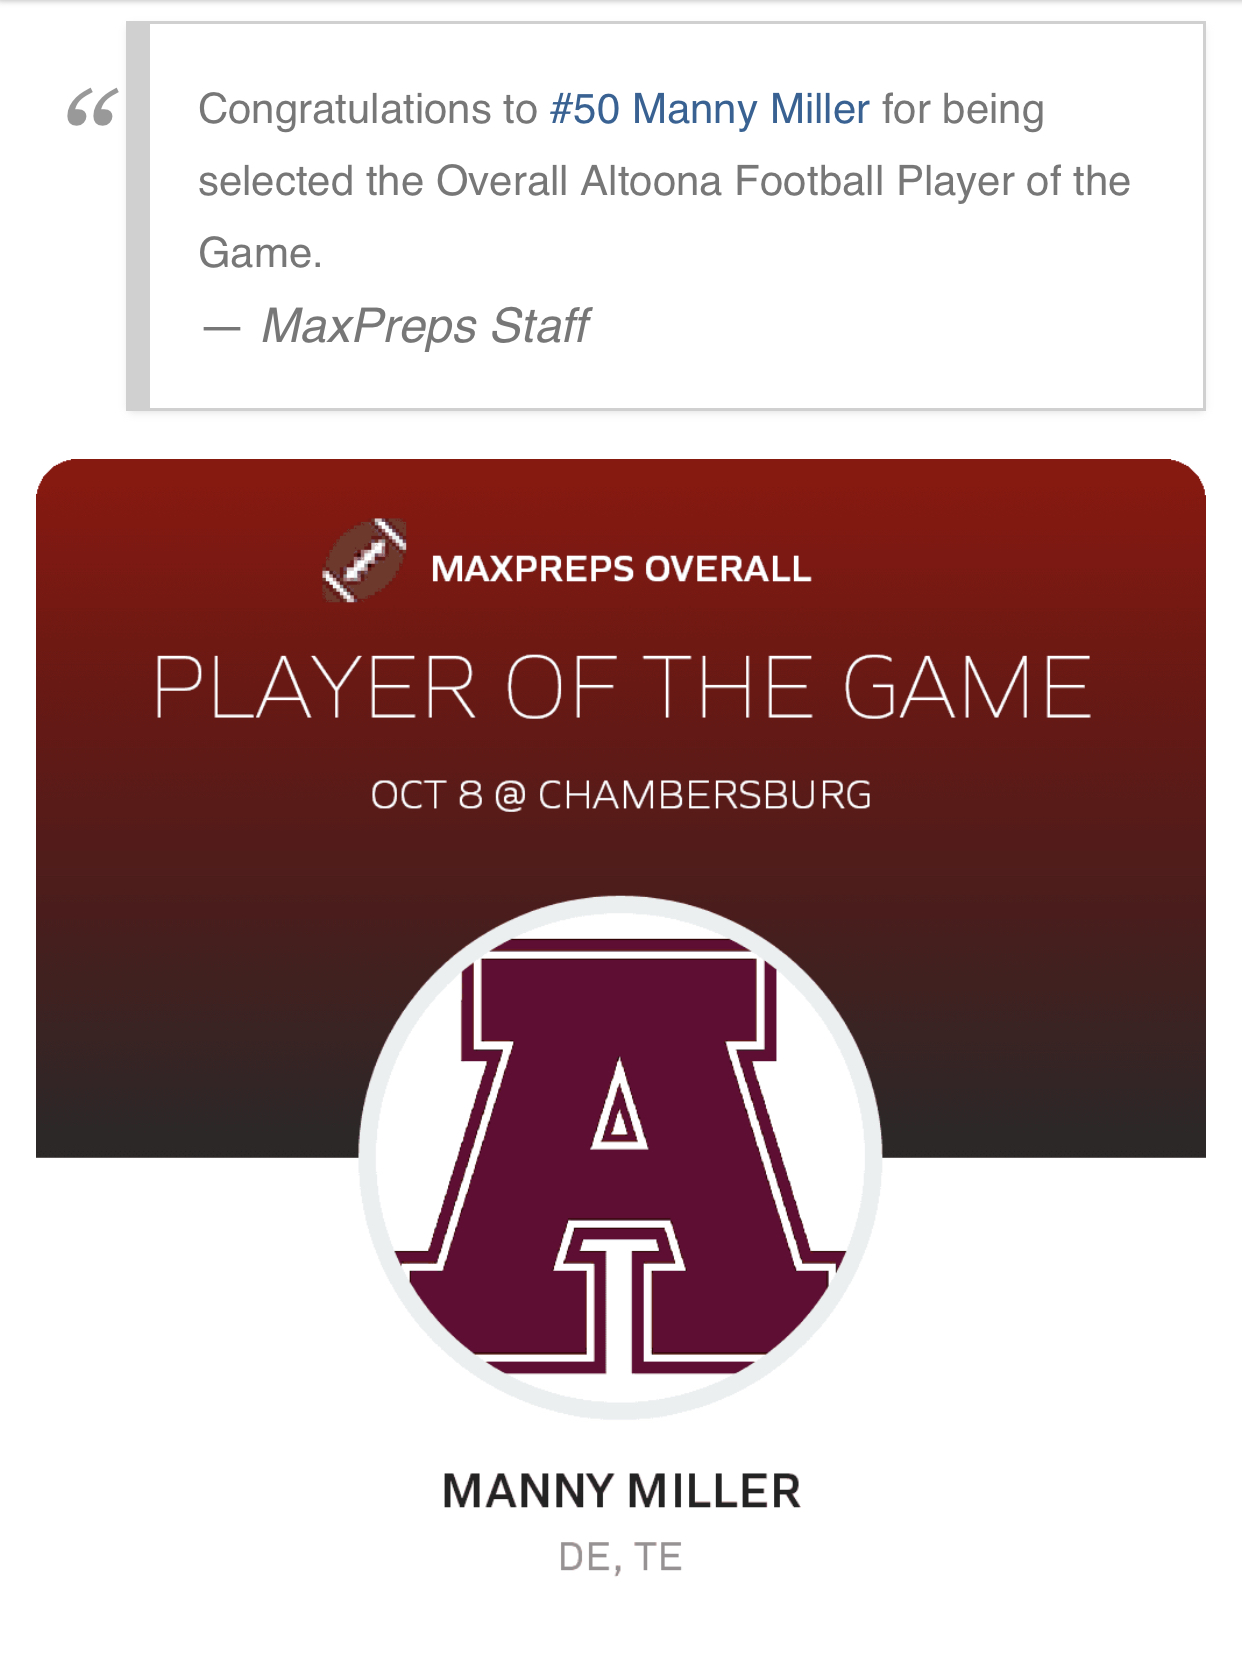
Task: Click the opening quotation mark icon
Action: coord(92,108)
